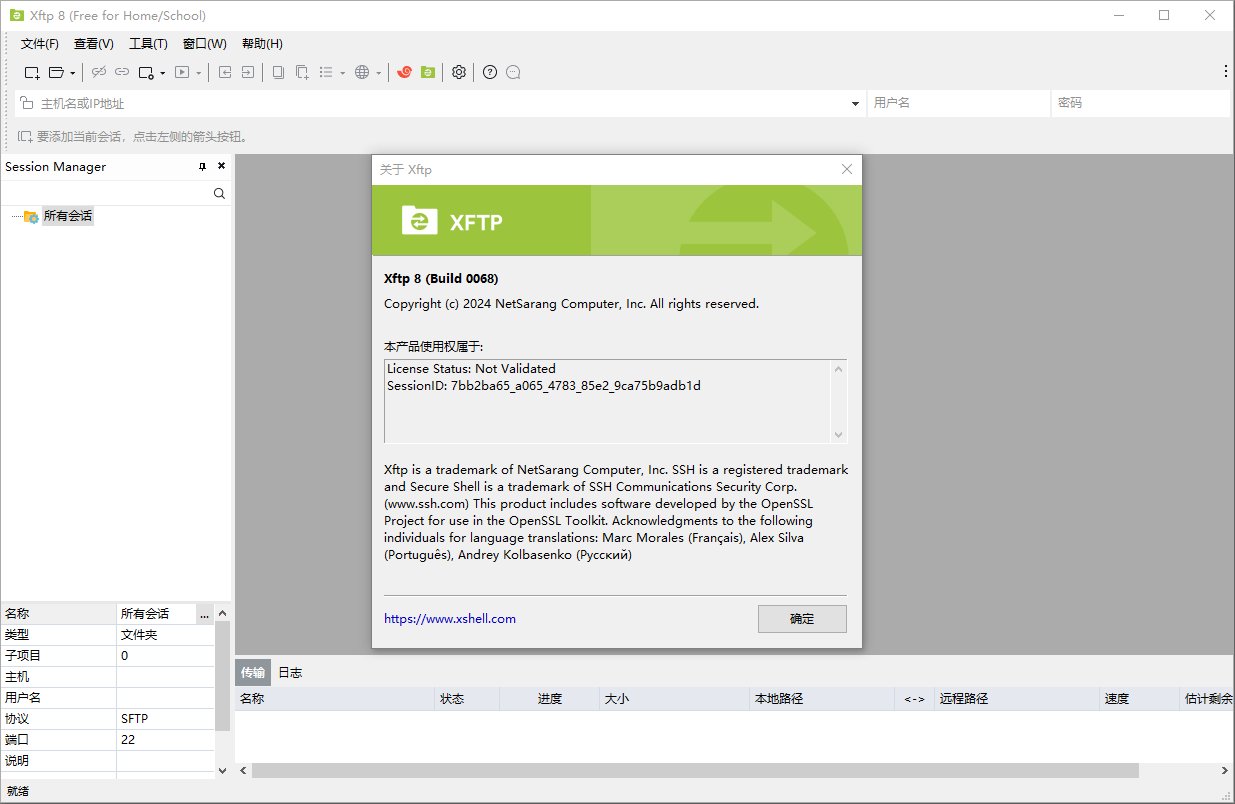This screenshot has width=1235, height=804.
Task: Click the 名称 column header in transfer list
Action: 335,699
